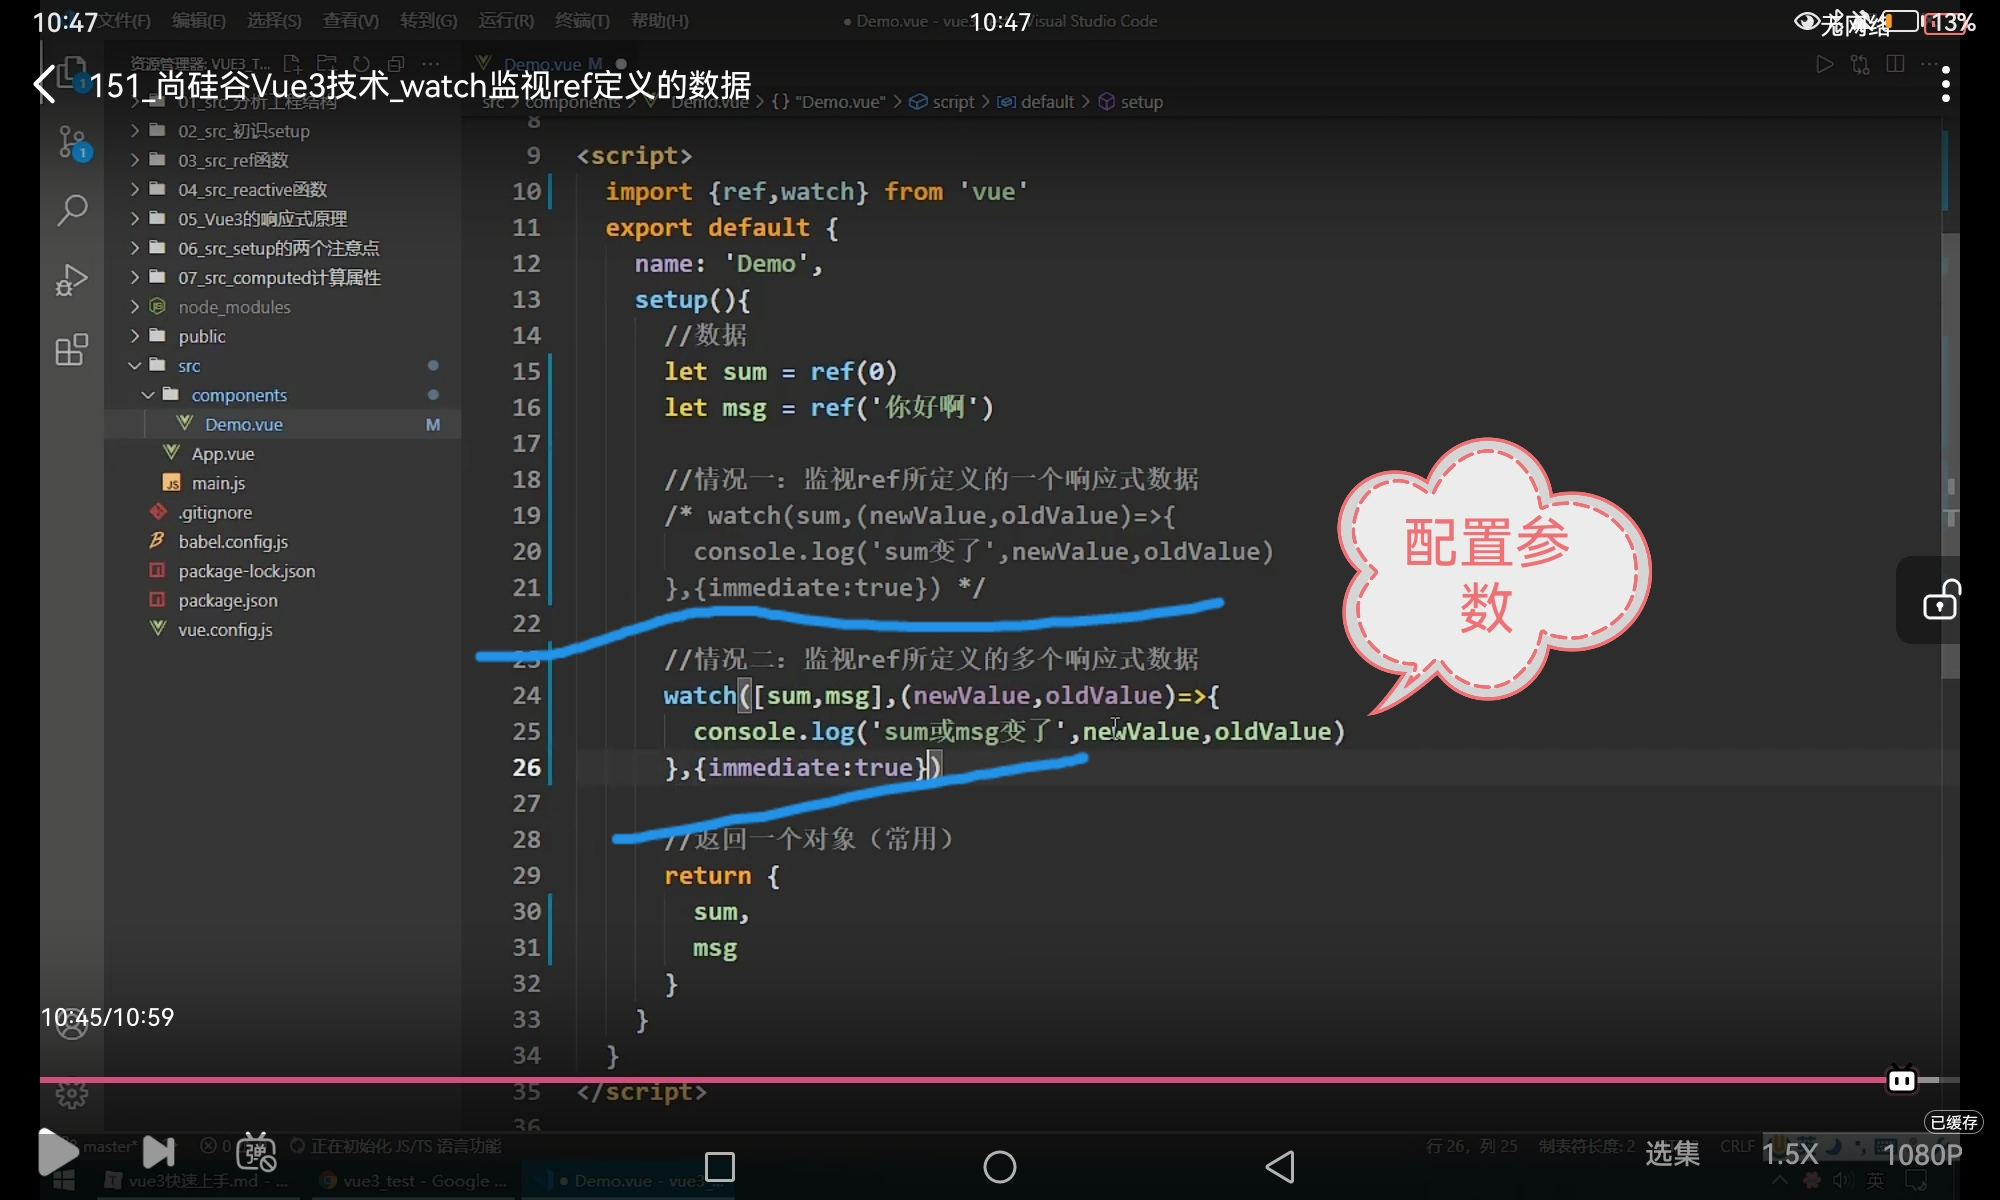Open the 选集 episode list

coord(1672,1153)
